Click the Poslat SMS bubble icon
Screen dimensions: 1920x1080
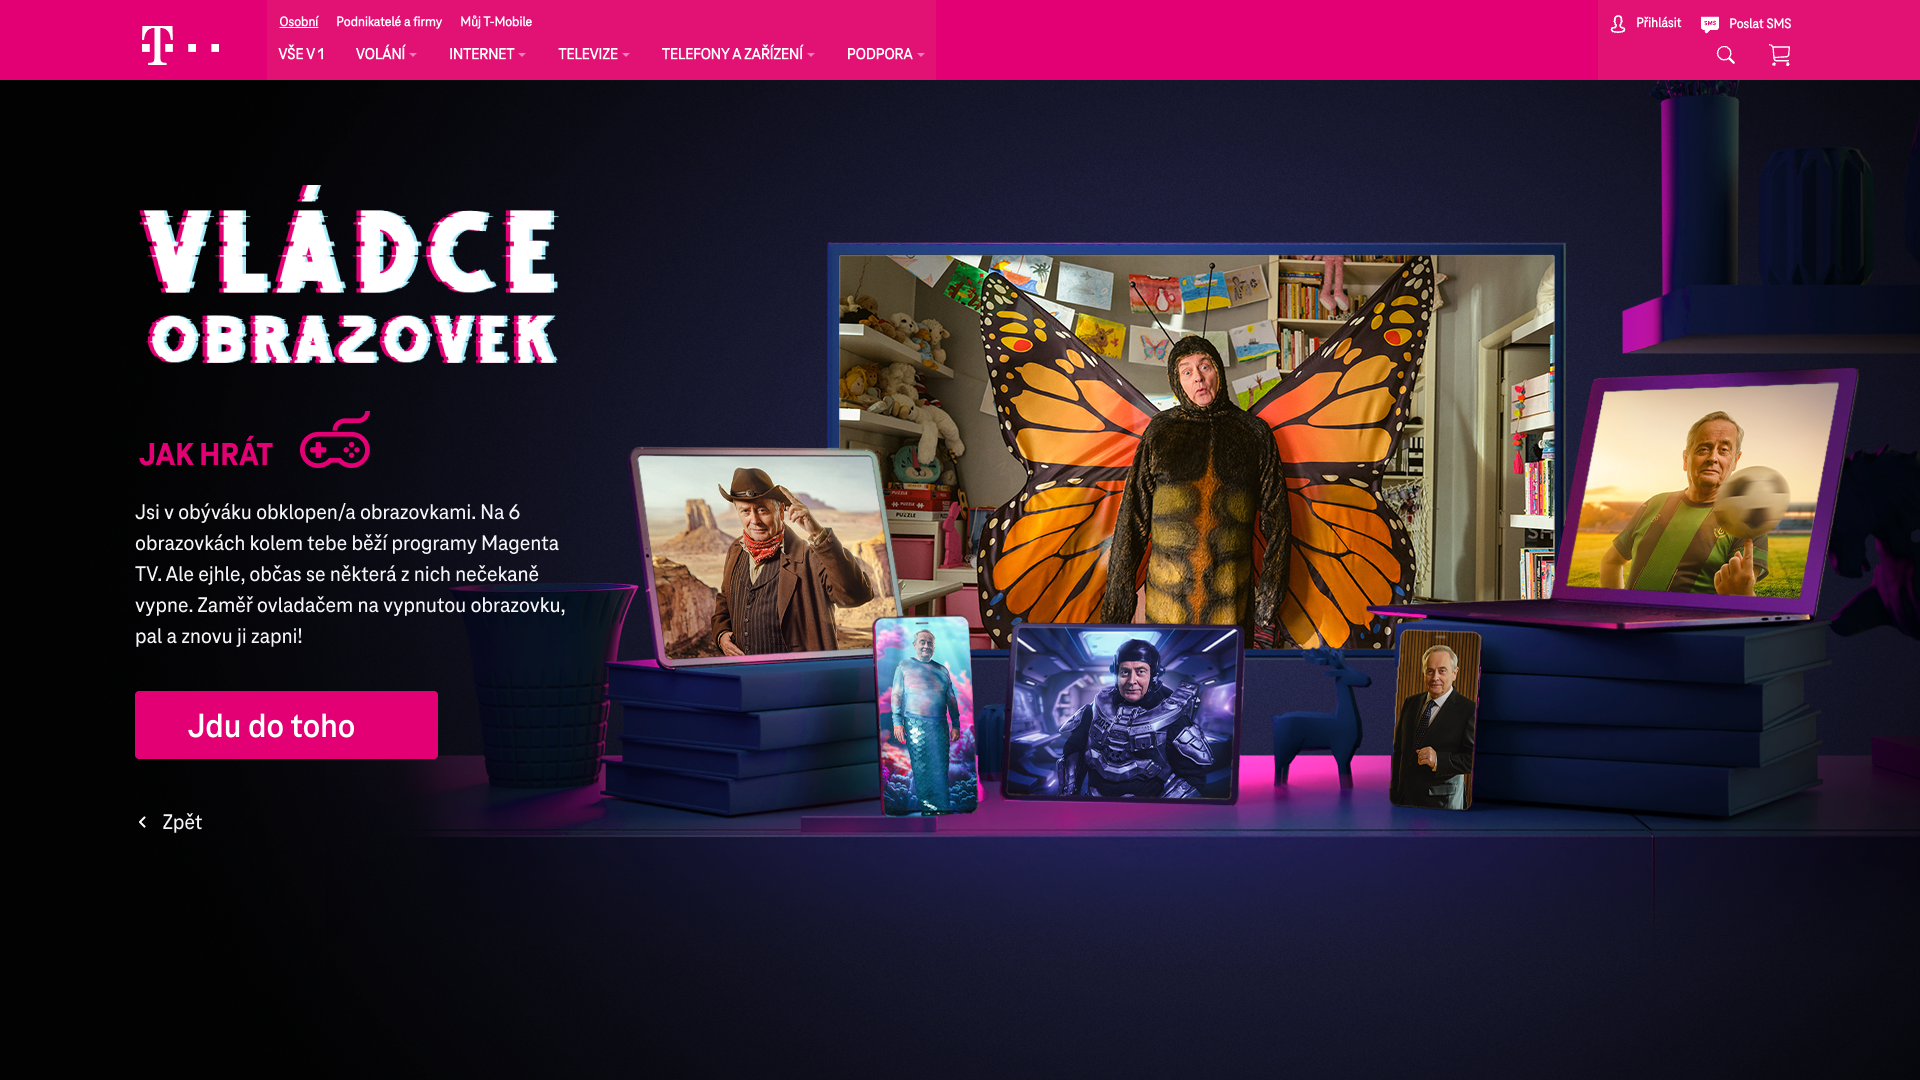(x=1710, y=24)
